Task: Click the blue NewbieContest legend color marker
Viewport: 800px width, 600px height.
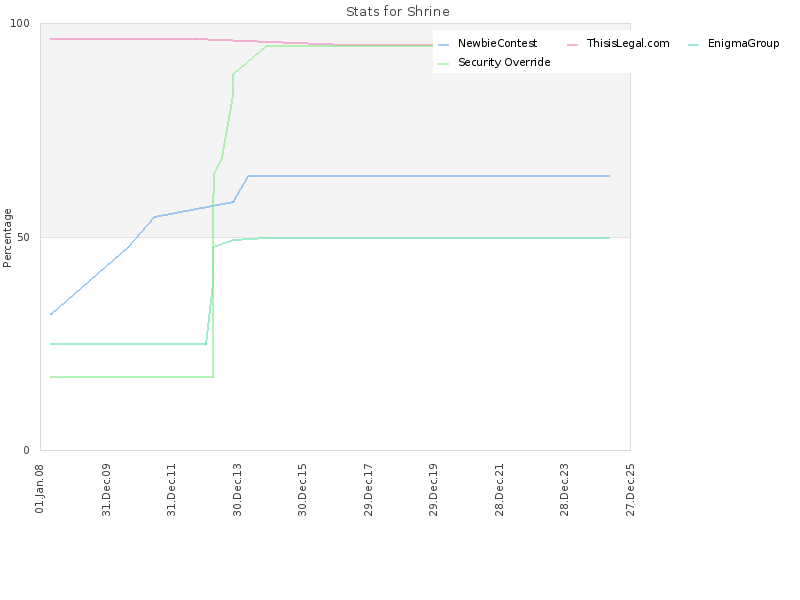Action: pyautogui.click(x=444, y=44)
